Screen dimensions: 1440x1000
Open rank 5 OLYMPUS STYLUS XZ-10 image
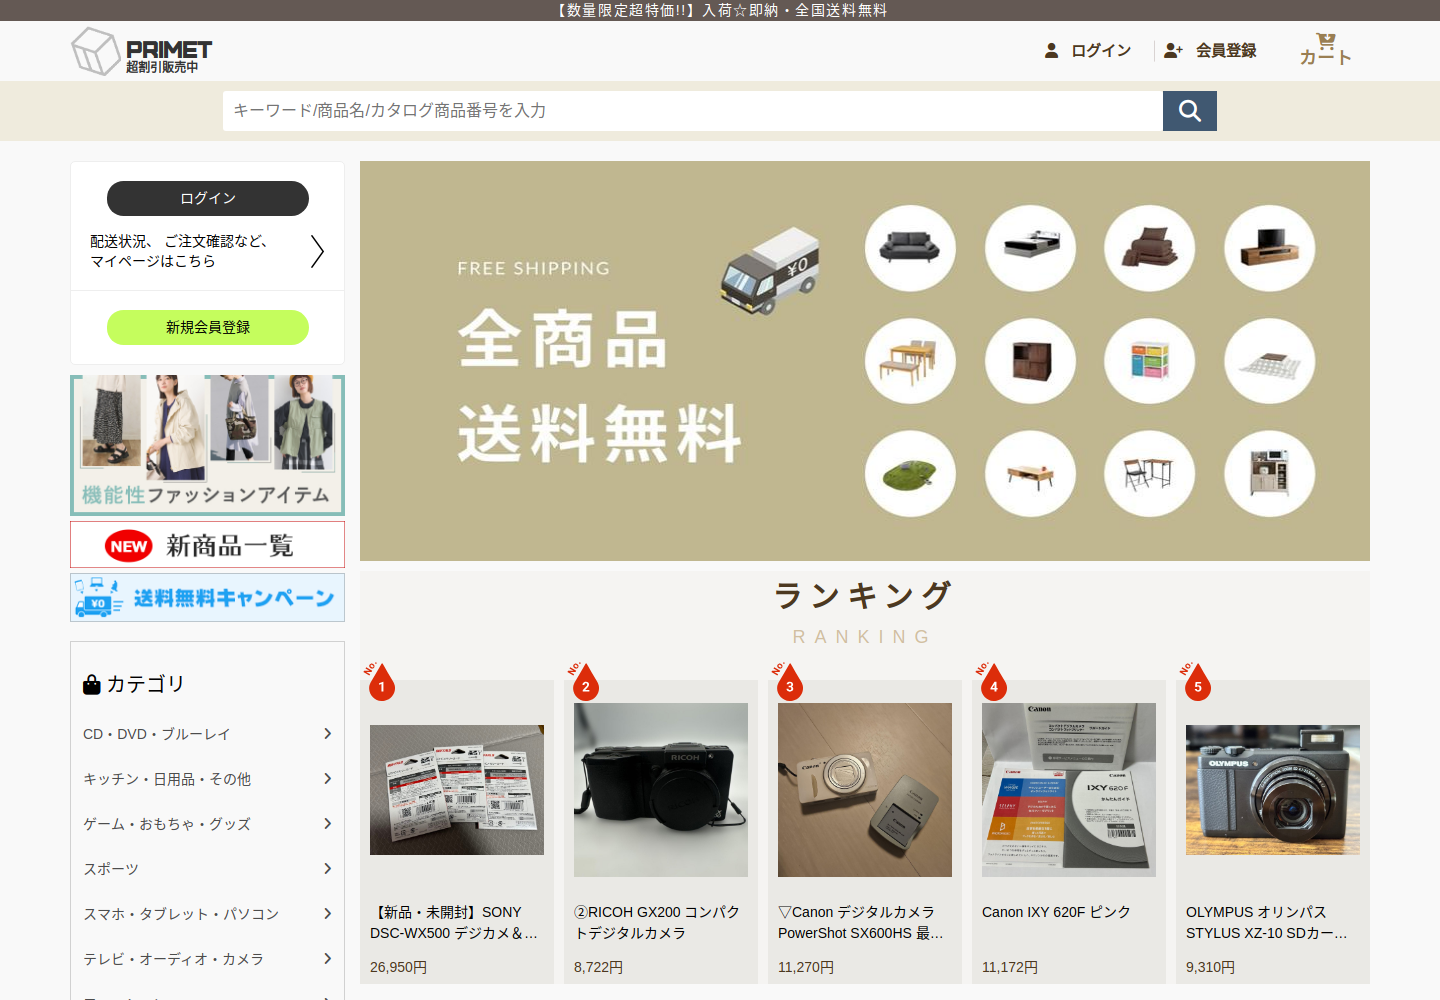click(x=1273, y=790)
